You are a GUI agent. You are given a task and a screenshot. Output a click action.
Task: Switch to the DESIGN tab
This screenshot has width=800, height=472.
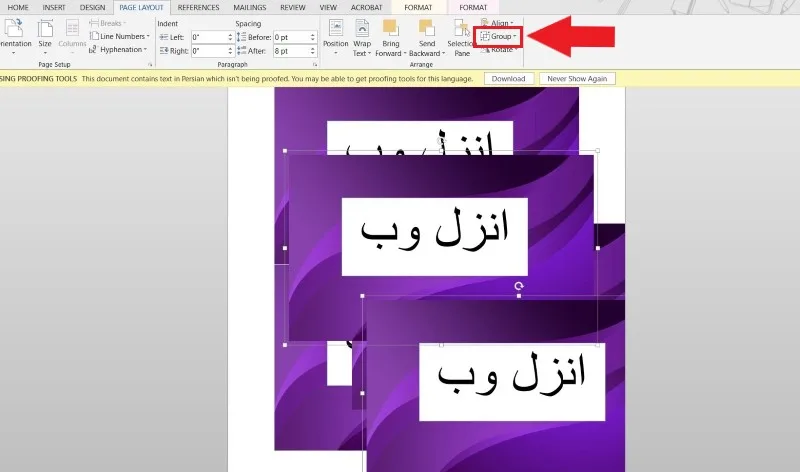(92, 7)
